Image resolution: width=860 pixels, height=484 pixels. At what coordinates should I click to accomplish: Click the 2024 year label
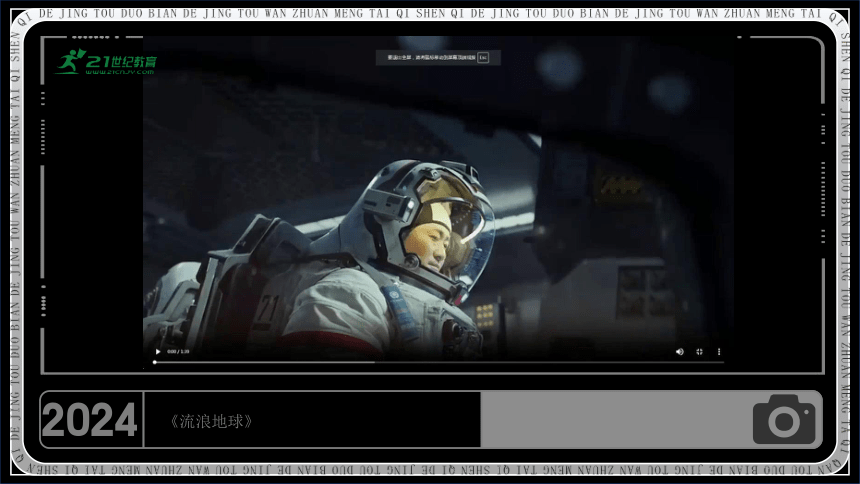[89, 420]
